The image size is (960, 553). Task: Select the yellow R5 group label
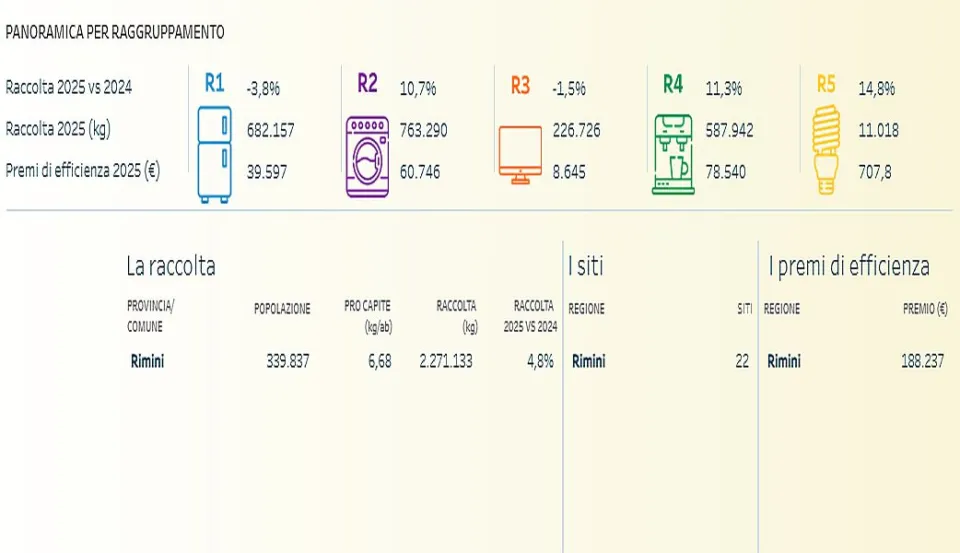[x=826, y=84]
